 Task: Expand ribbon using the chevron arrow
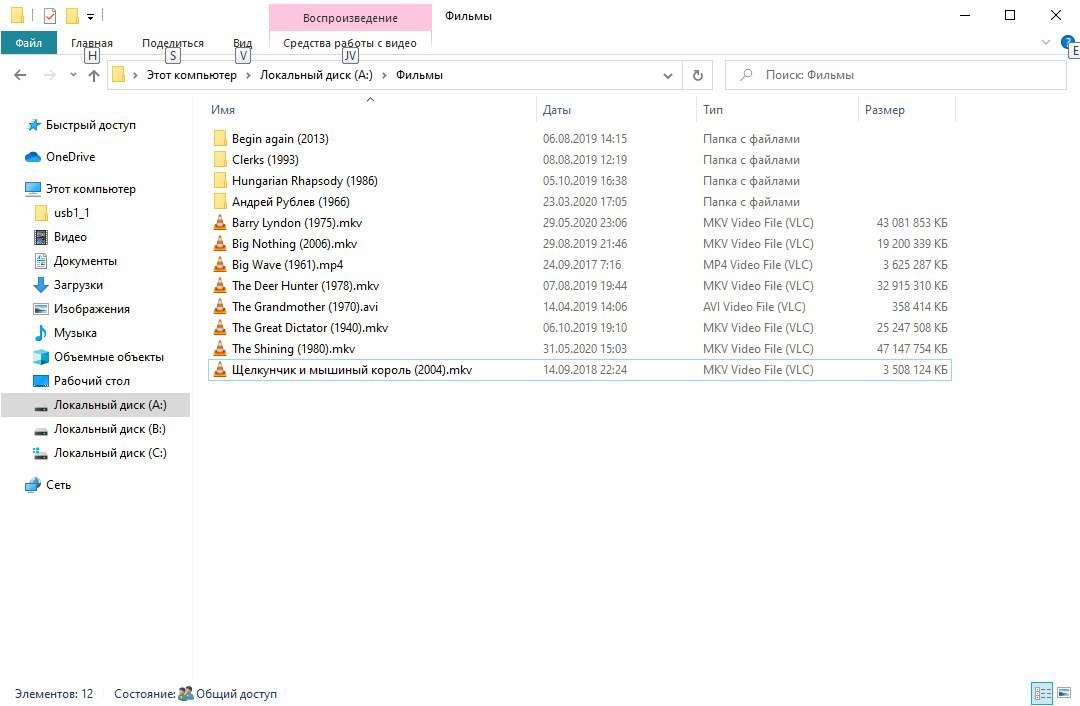coord(1046,43)
